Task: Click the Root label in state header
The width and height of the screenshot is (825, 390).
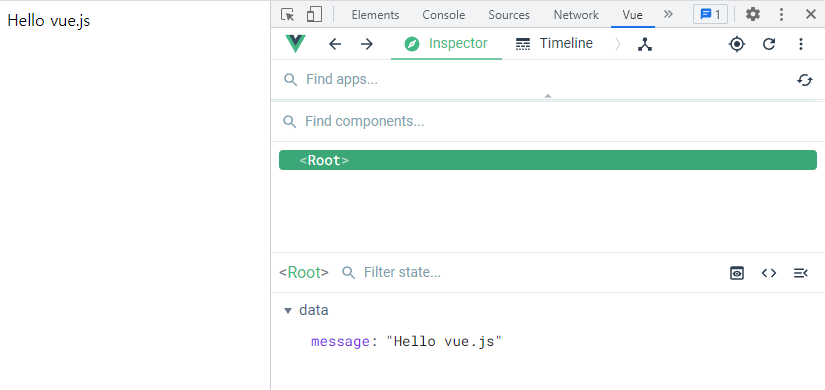Action: click(304, 272)
